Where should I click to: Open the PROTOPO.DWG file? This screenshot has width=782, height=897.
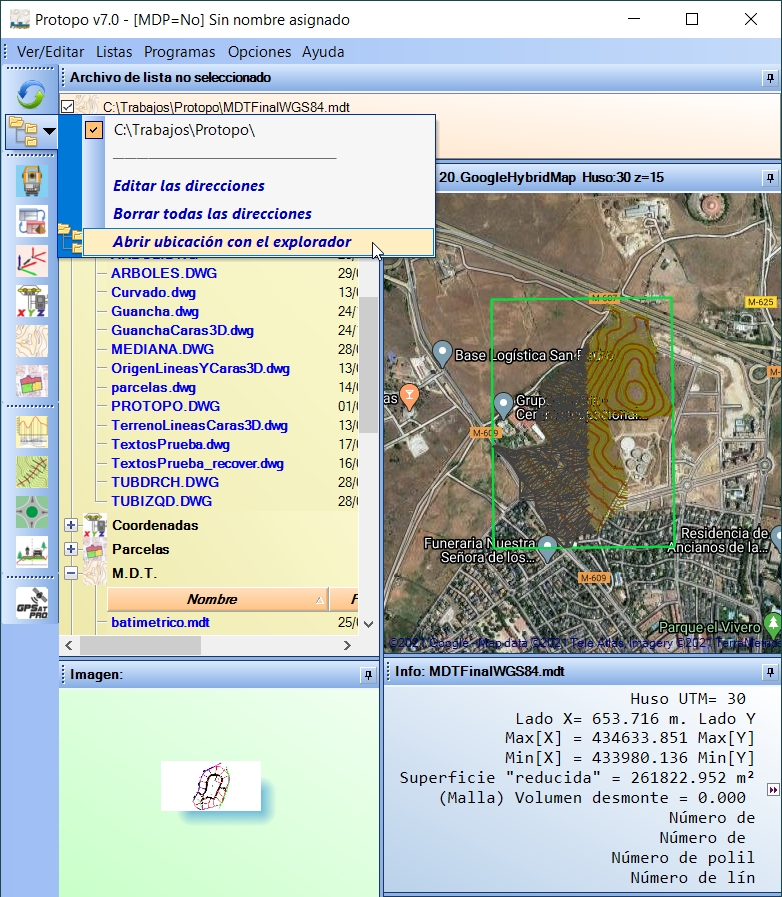[165, 406]
